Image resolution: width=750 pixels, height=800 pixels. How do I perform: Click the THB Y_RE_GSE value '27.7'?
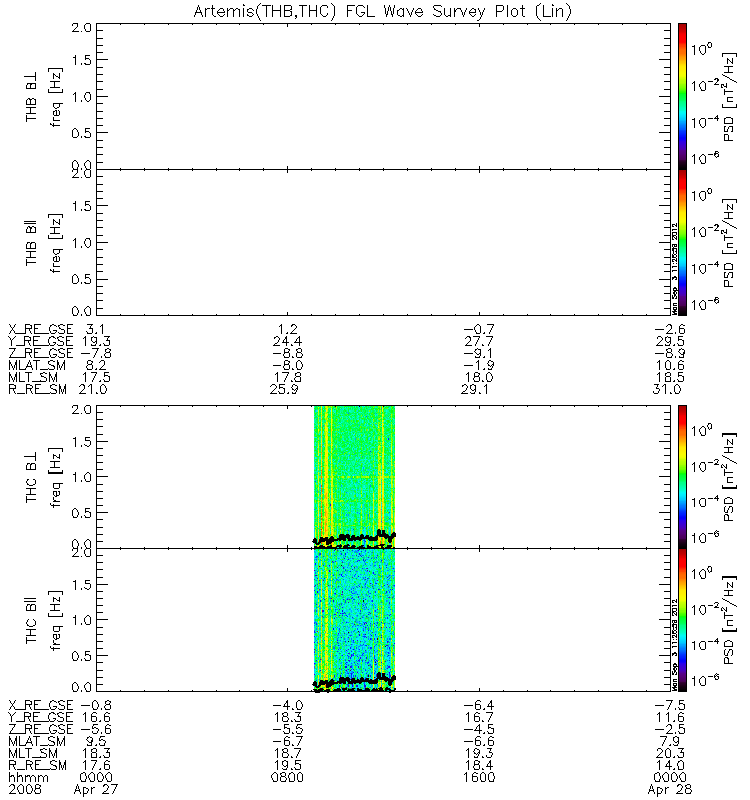(479, 341)
